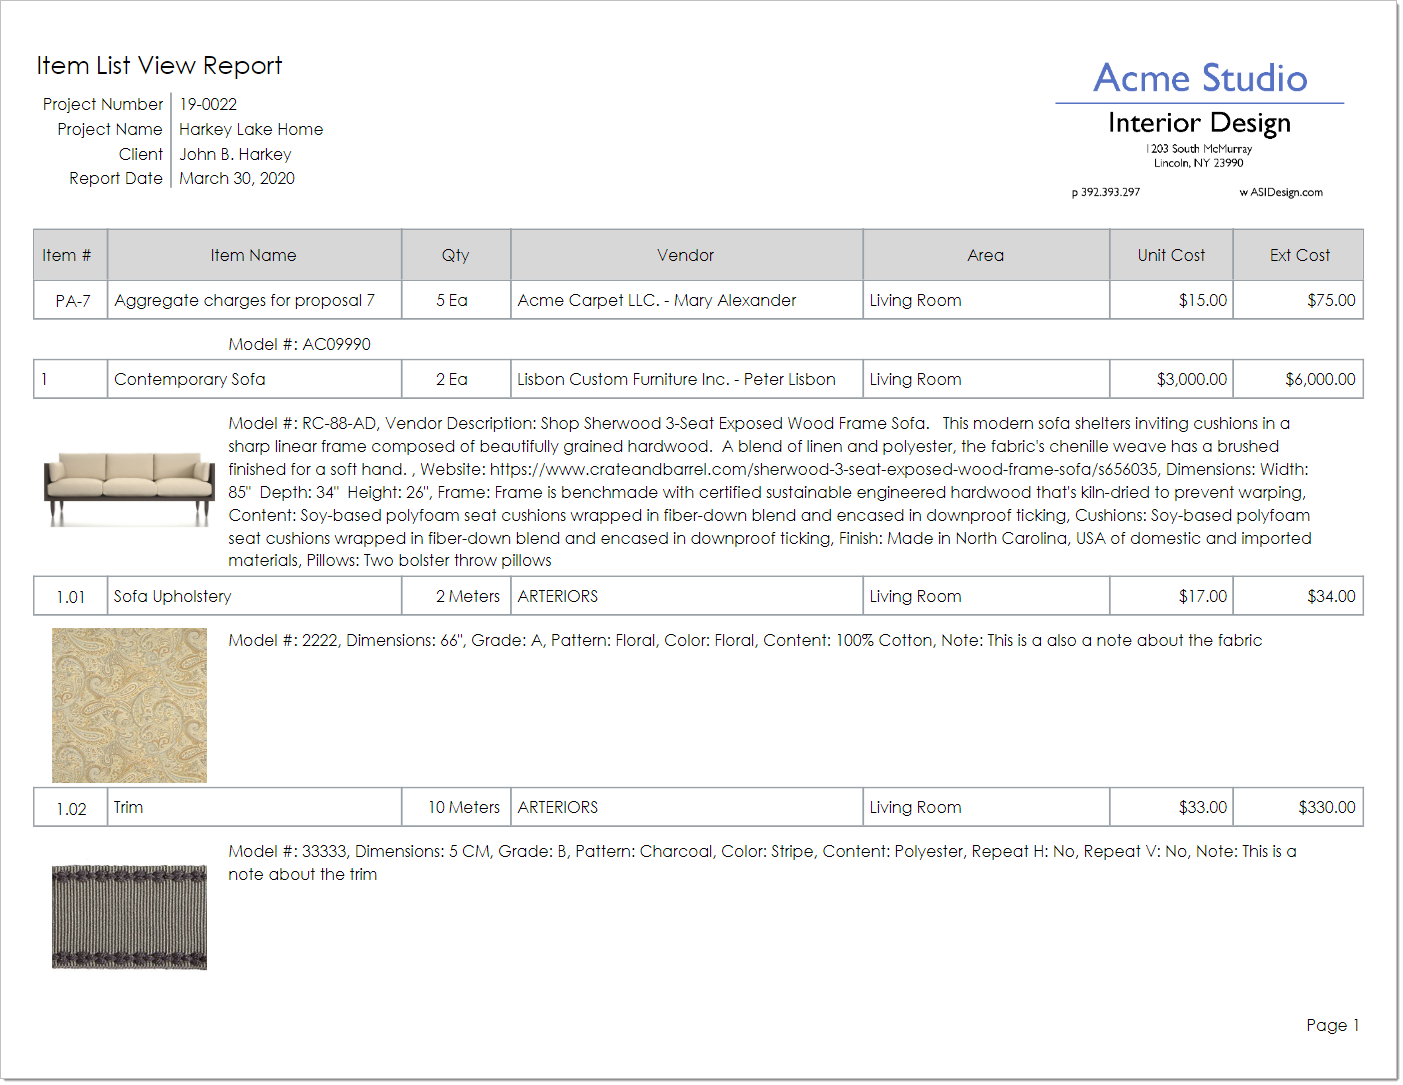
Task: Click the '5 Ea' quantity cell
Action: click(456, 300)
